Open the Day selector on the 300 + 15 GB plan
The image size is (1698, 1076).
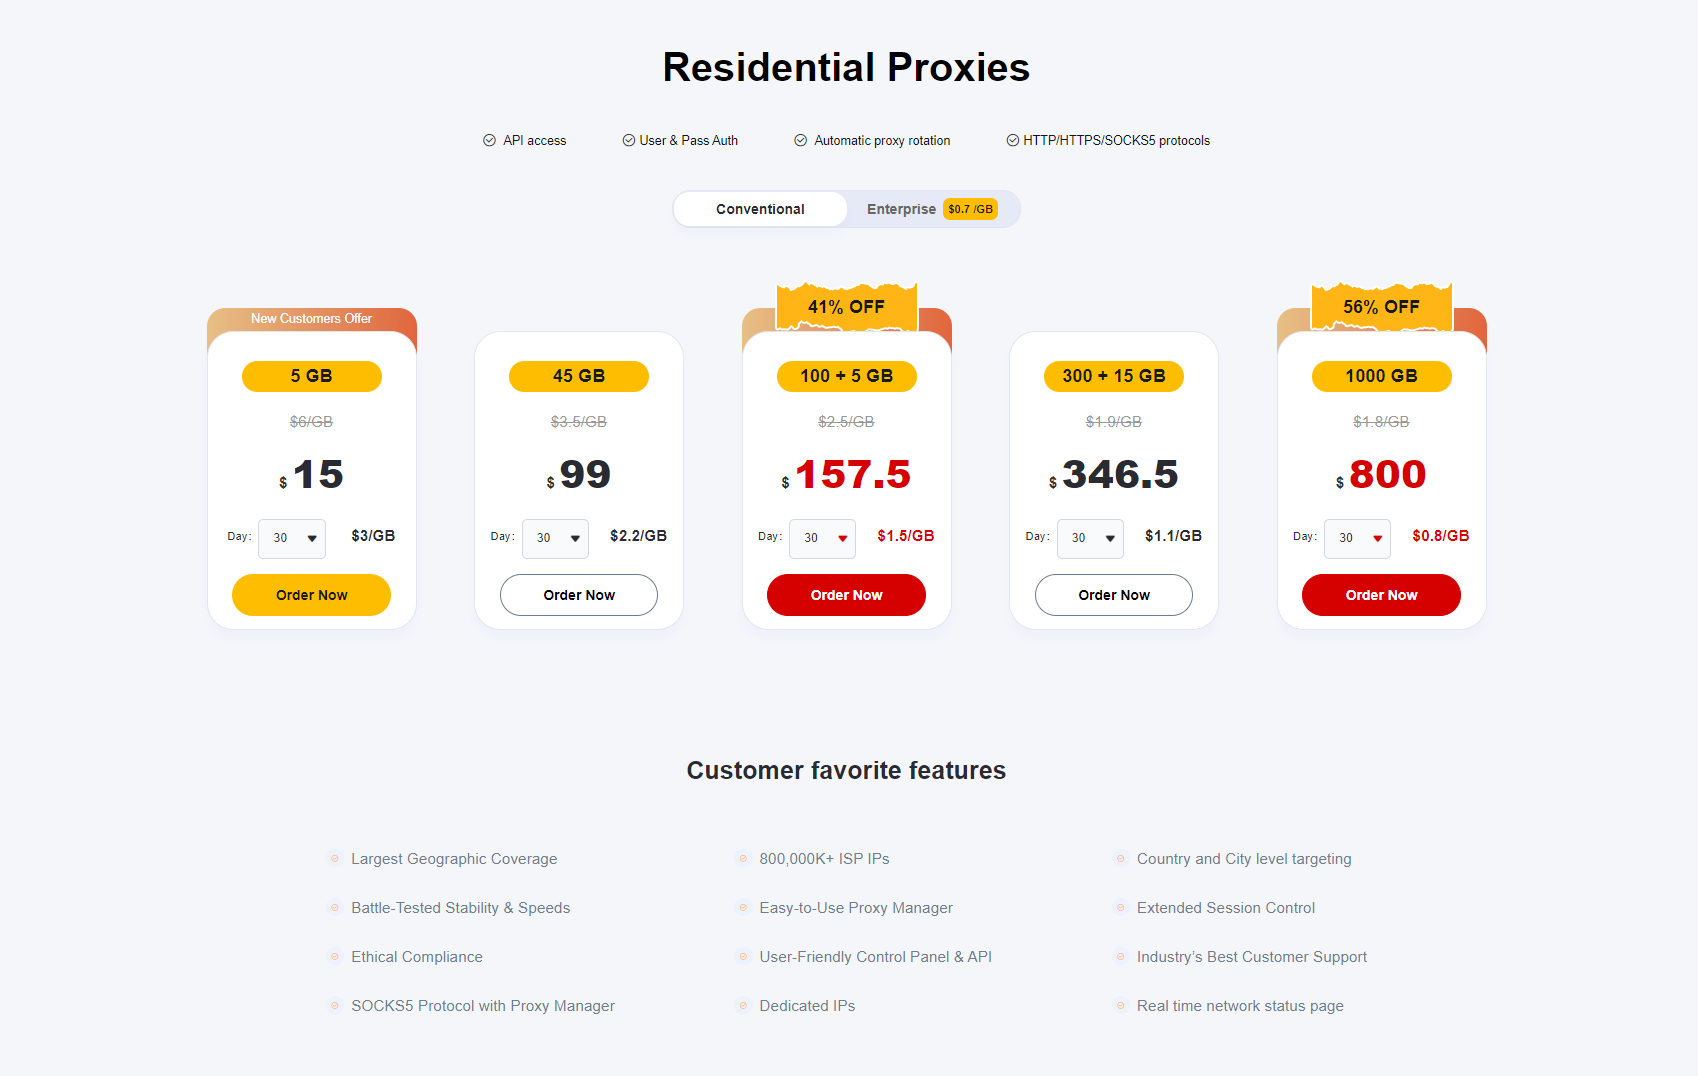pos(1090,539)
